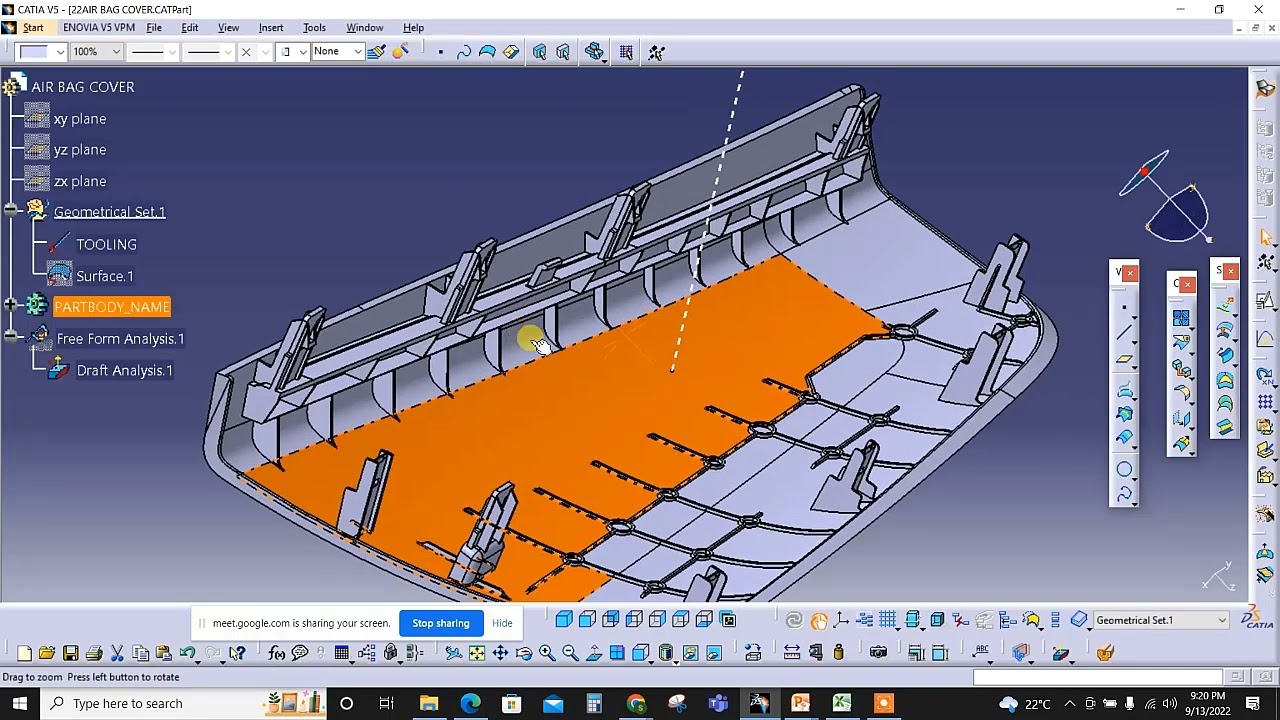Click the New document icon
This screenshot has height=720, width=1280.
click(24, 653)
